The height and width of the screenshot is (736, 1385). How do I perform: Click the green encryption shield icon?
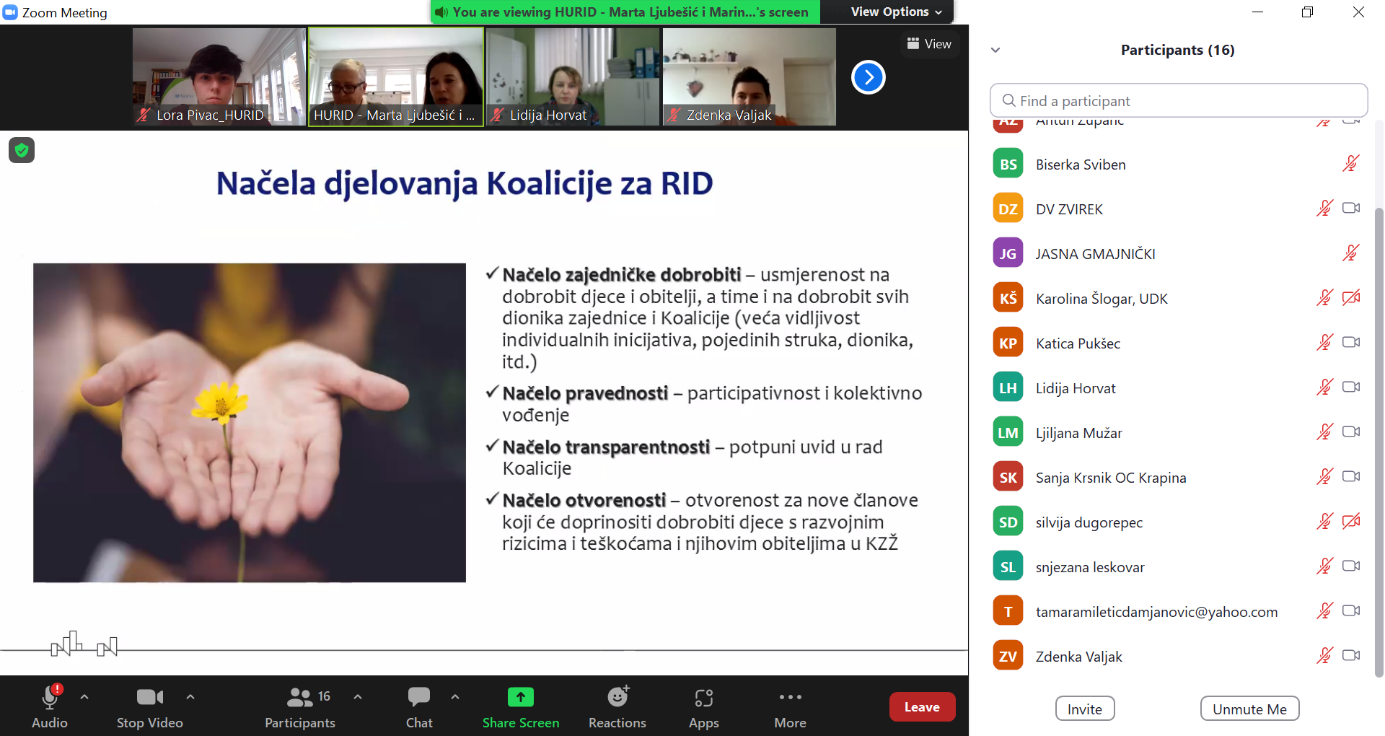[21, 150]
